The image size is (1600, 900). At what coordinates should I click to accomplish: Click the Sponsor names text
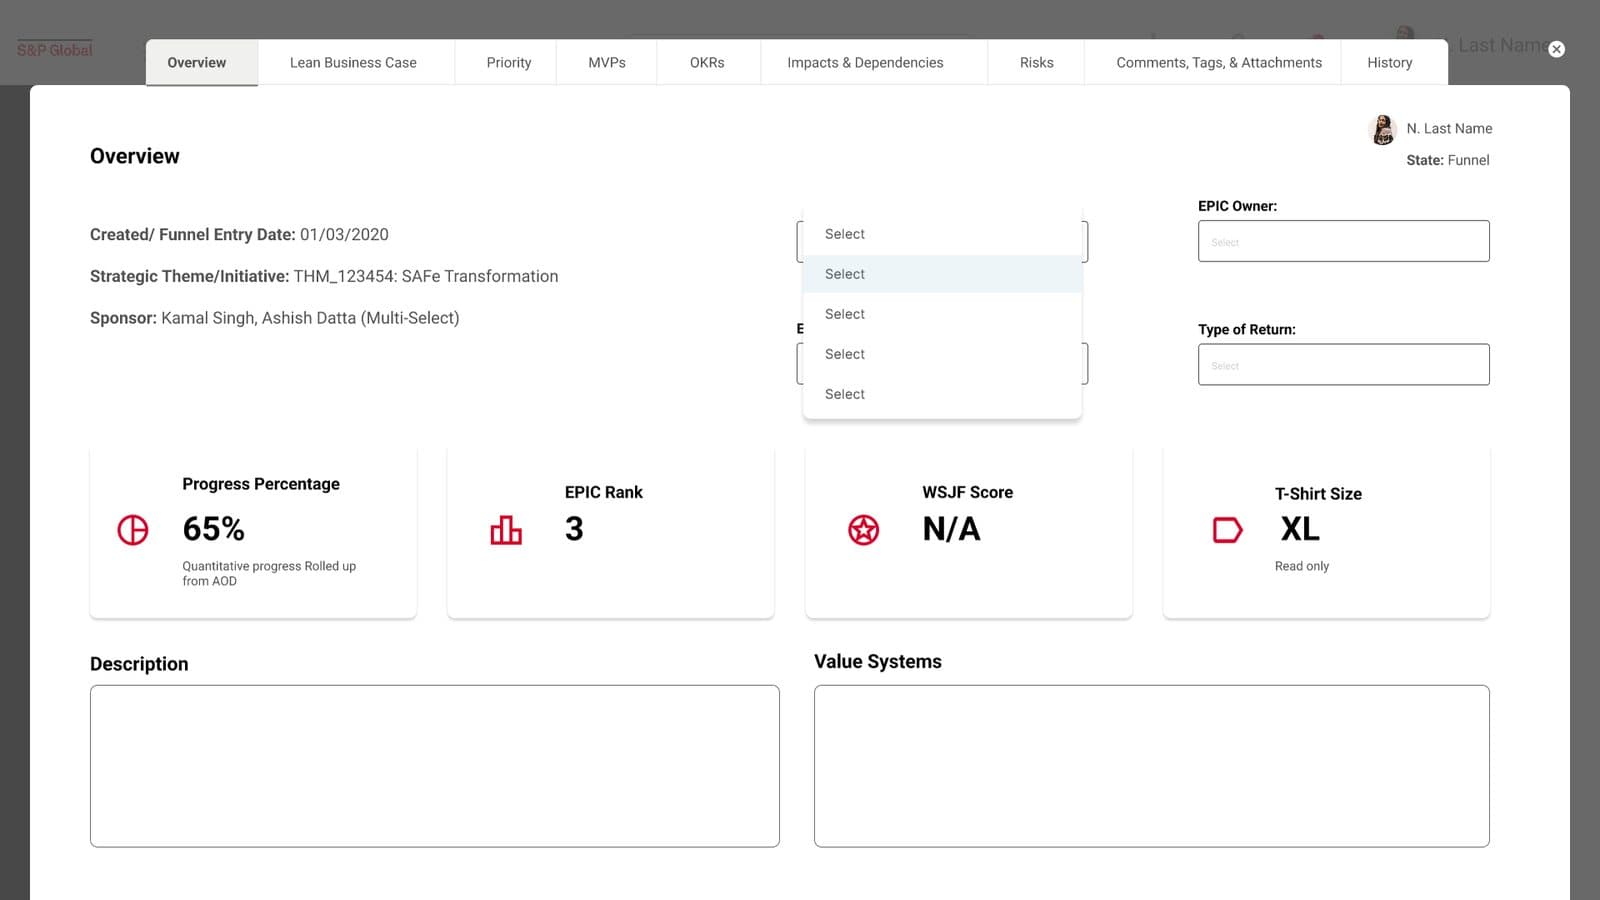coord(275,318)
